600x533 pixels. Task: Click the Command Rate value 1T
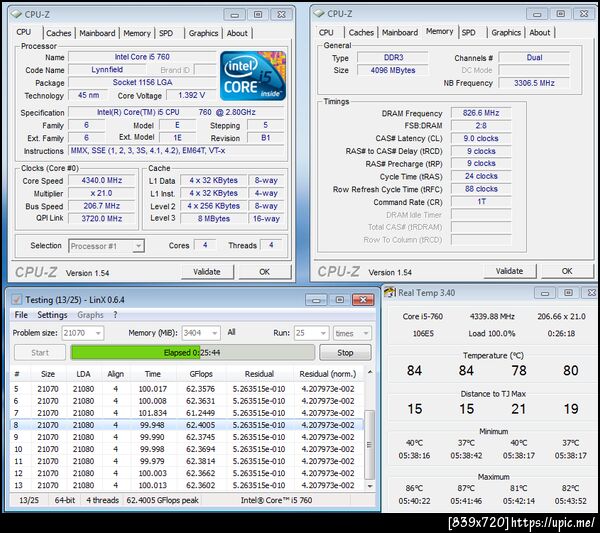481,202
